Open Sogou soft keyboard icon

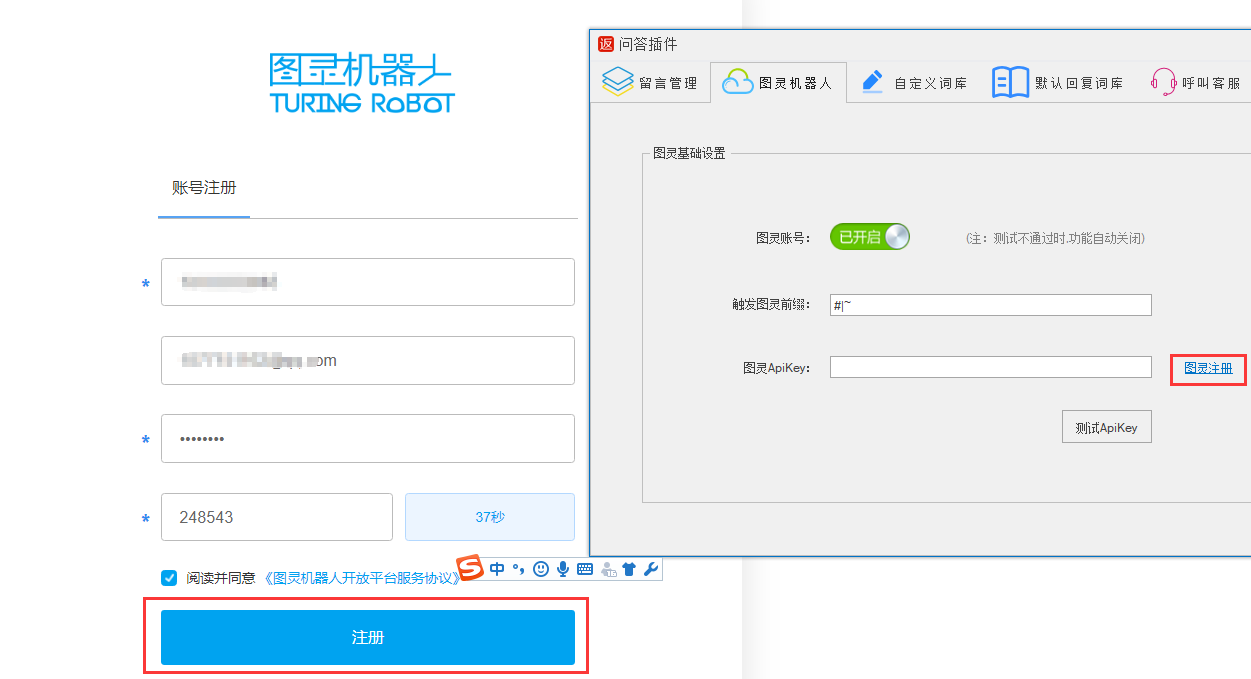pos(585,569)
